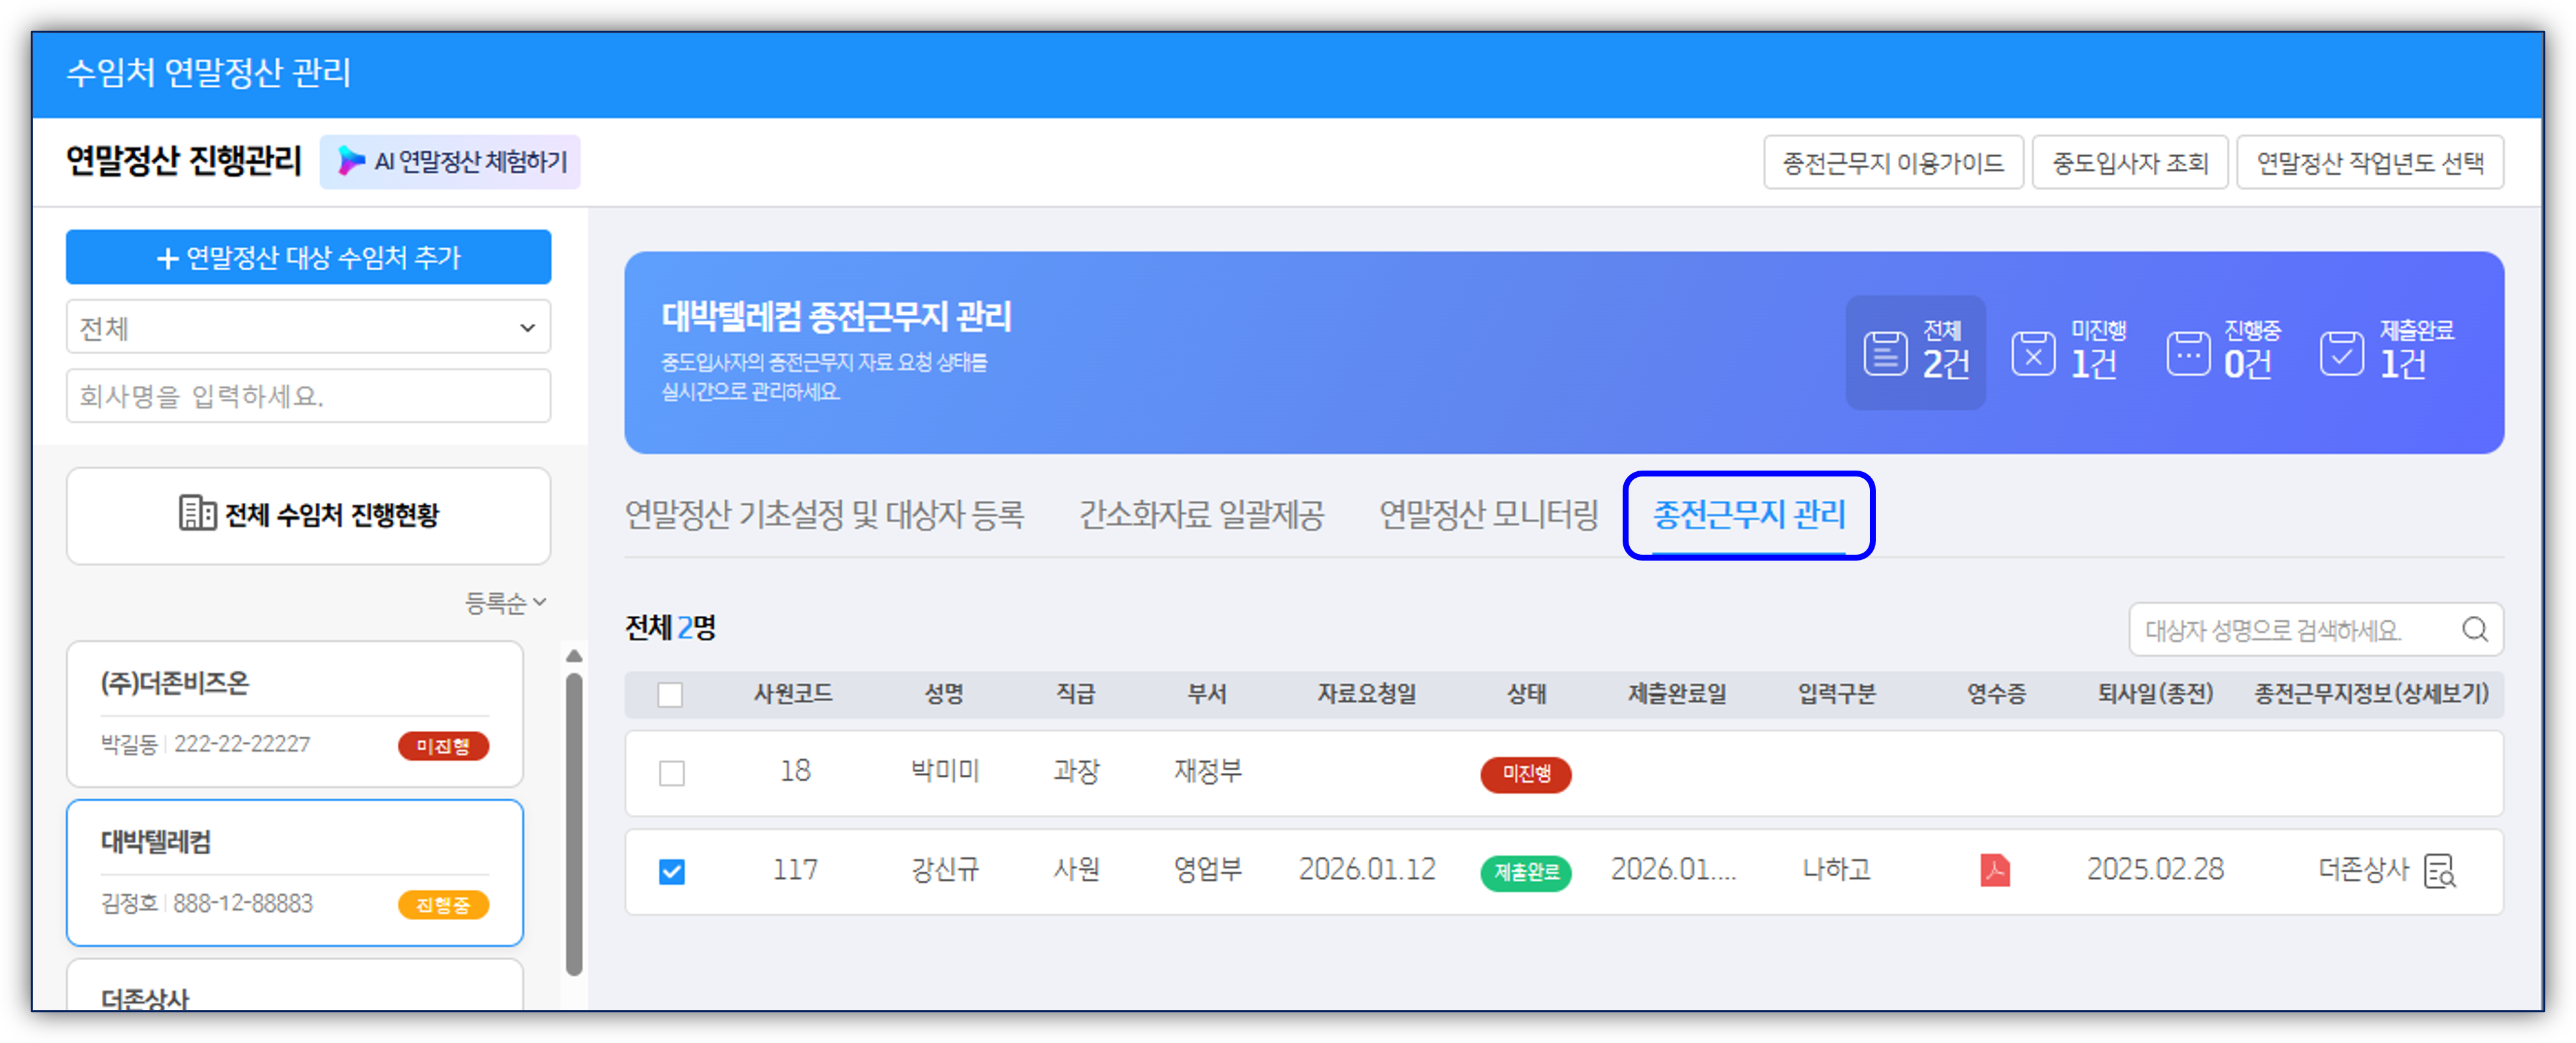The width and height of the screenshot is (2576, 1043).
Task: Click the 미진행 badge on (주)더존비즈온
Action: (x=443, y=746)
